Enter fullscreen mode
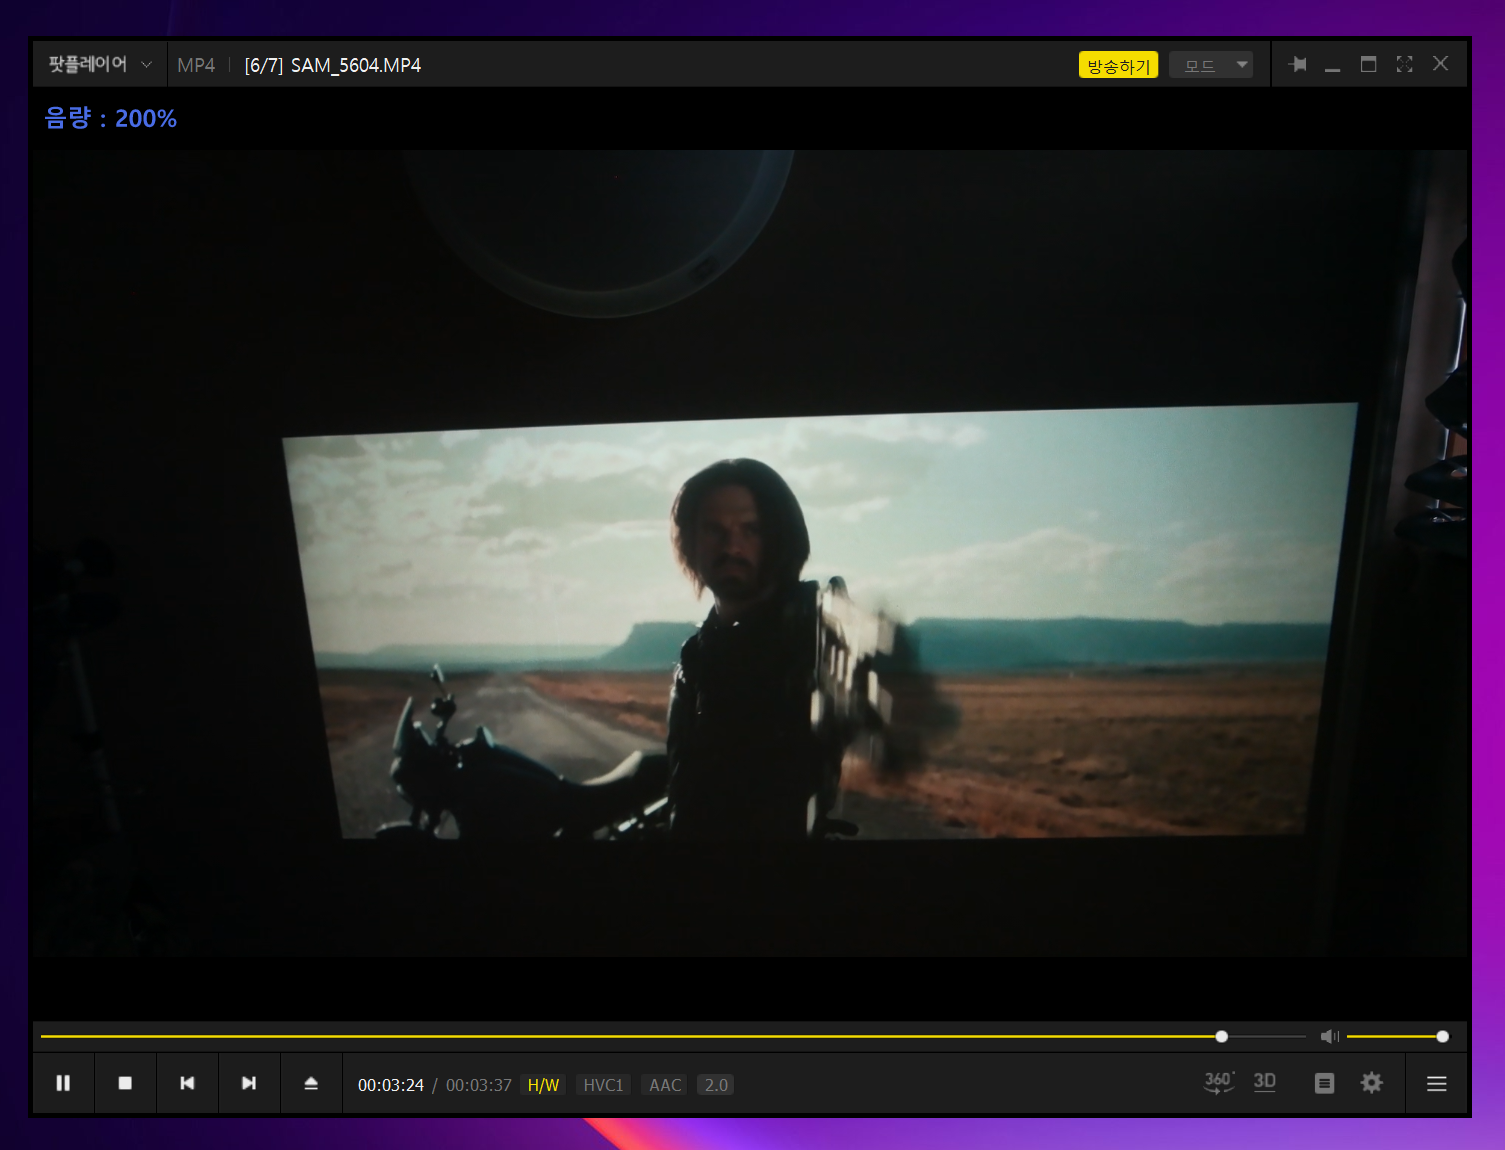The image size is (1505, 1150). (1404, 64)
